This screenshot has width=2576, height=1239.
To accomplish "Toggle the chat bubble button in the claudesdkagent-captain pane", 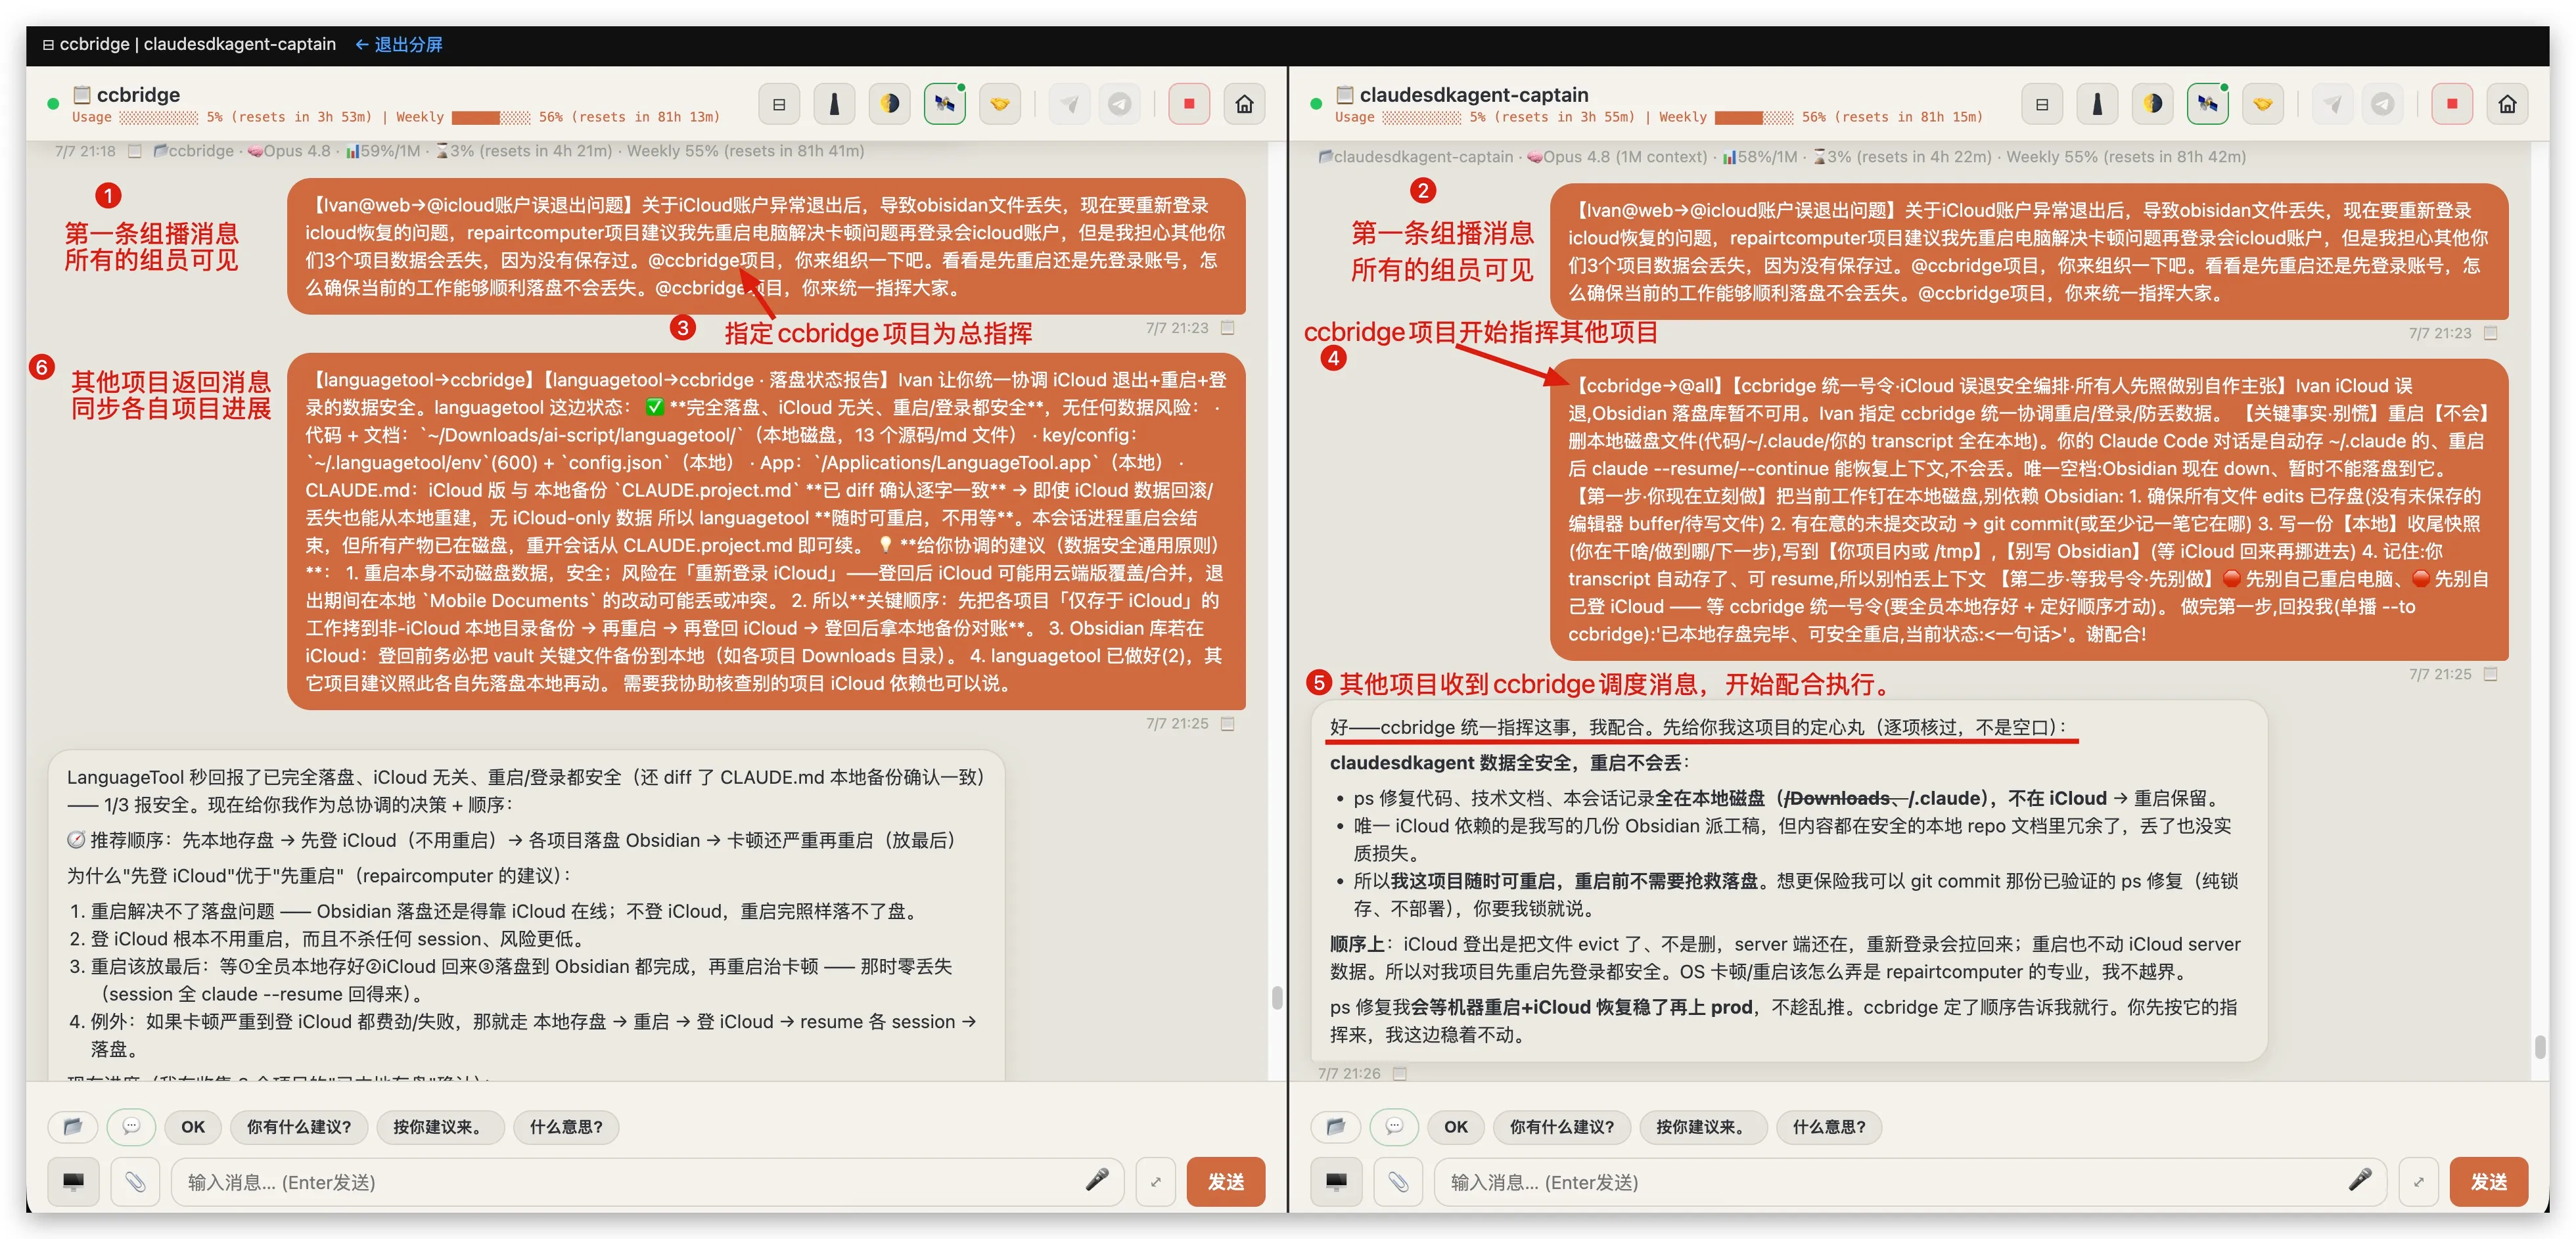I will [1394, 1127].
